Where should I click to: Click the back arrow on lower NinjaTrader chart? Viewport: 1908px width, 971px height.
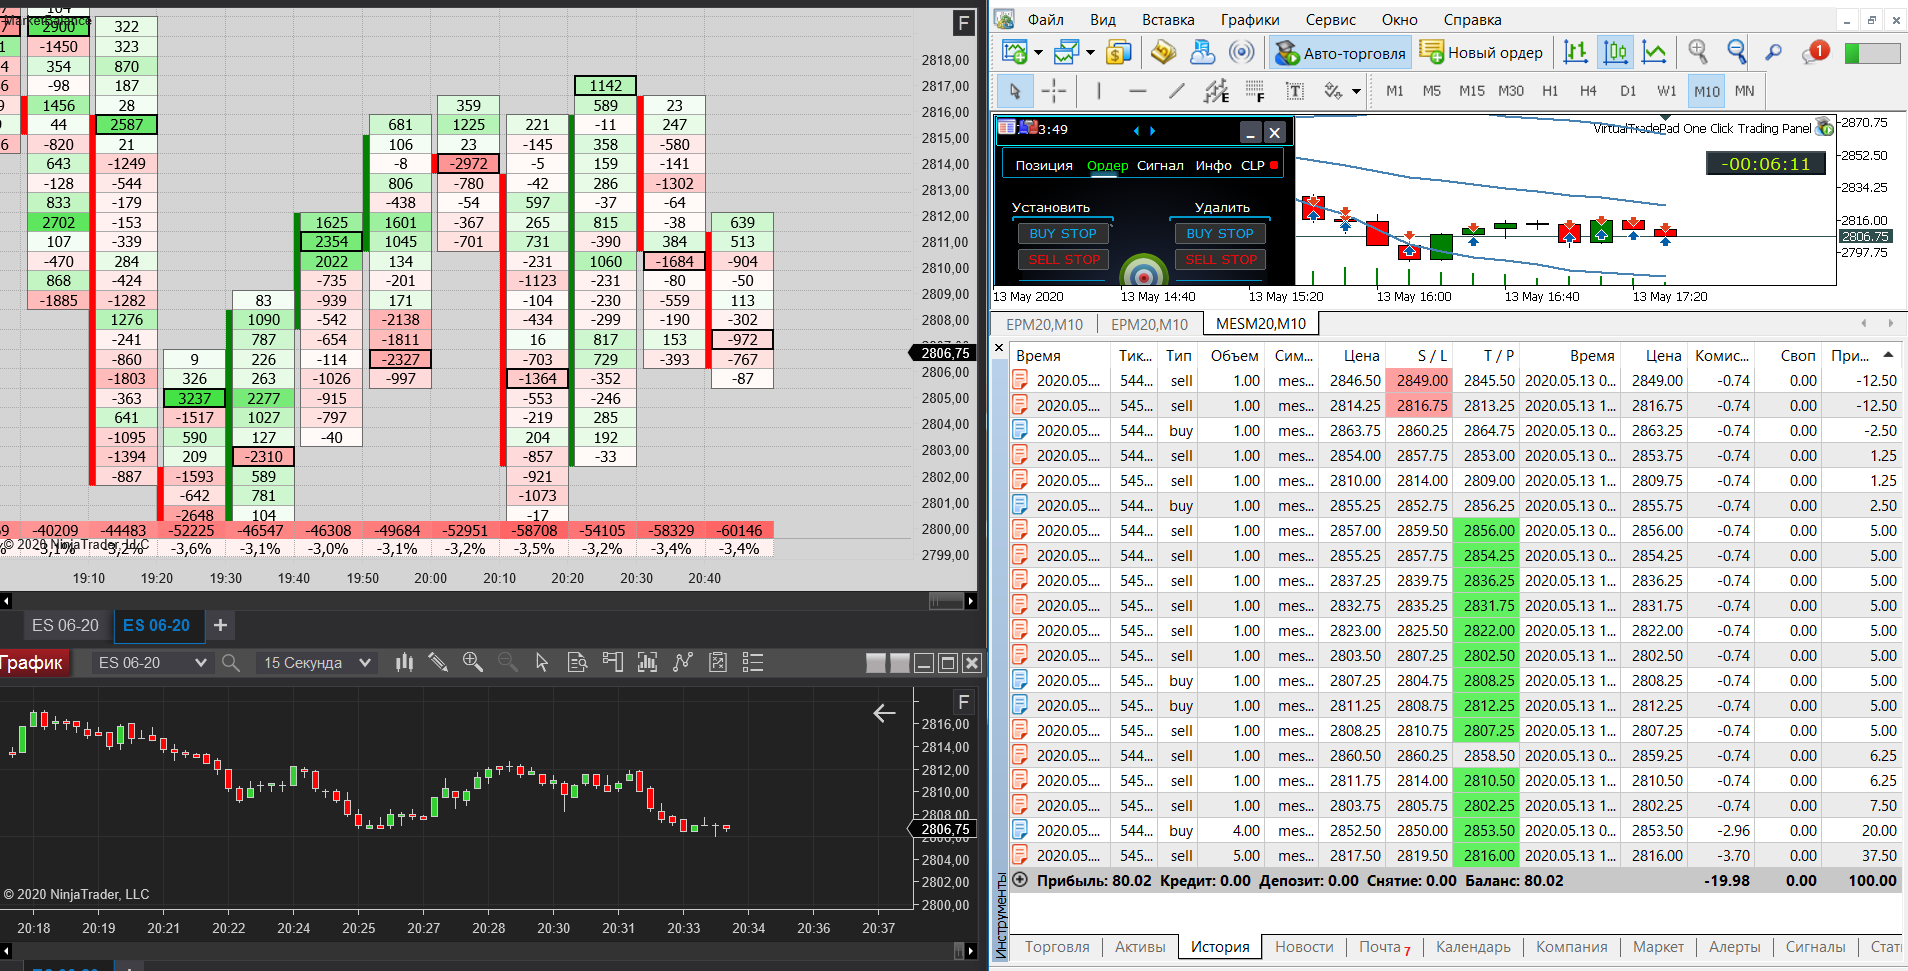point(884,713)
